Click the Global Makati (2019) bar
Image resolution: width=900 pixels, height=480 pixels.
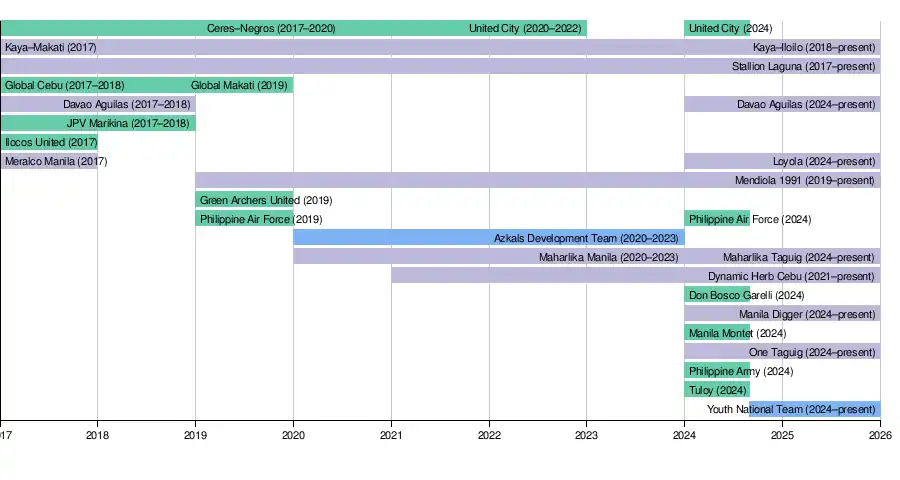tap(244, 85)
